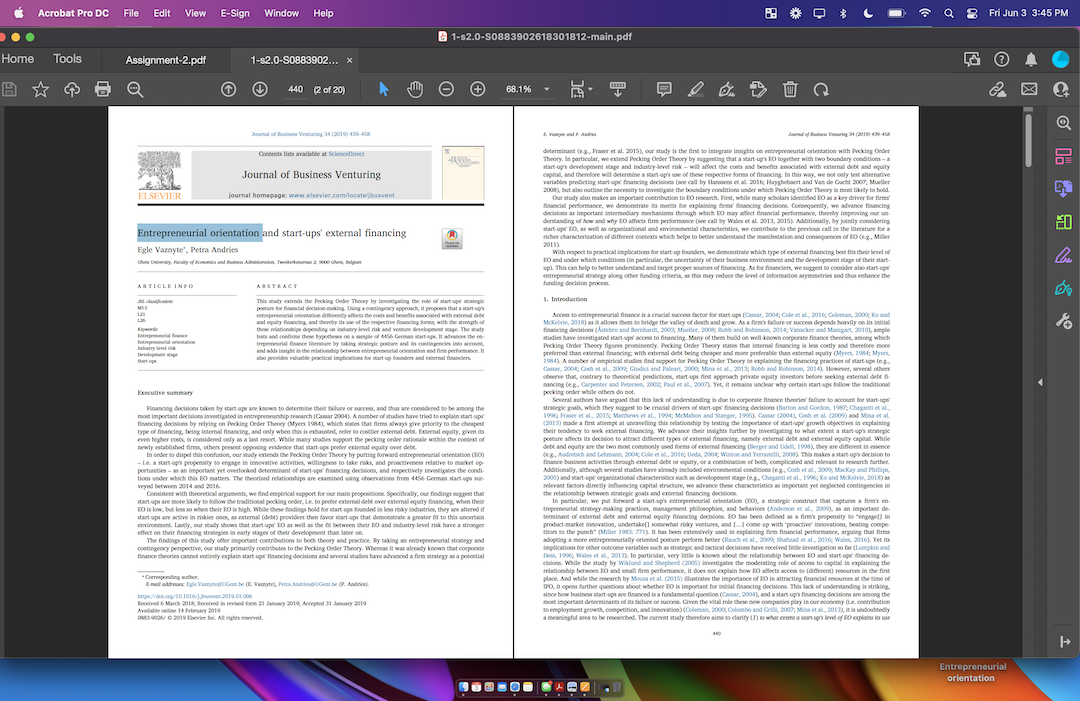Open the More Tools wrench icon

click(1063, 321)
